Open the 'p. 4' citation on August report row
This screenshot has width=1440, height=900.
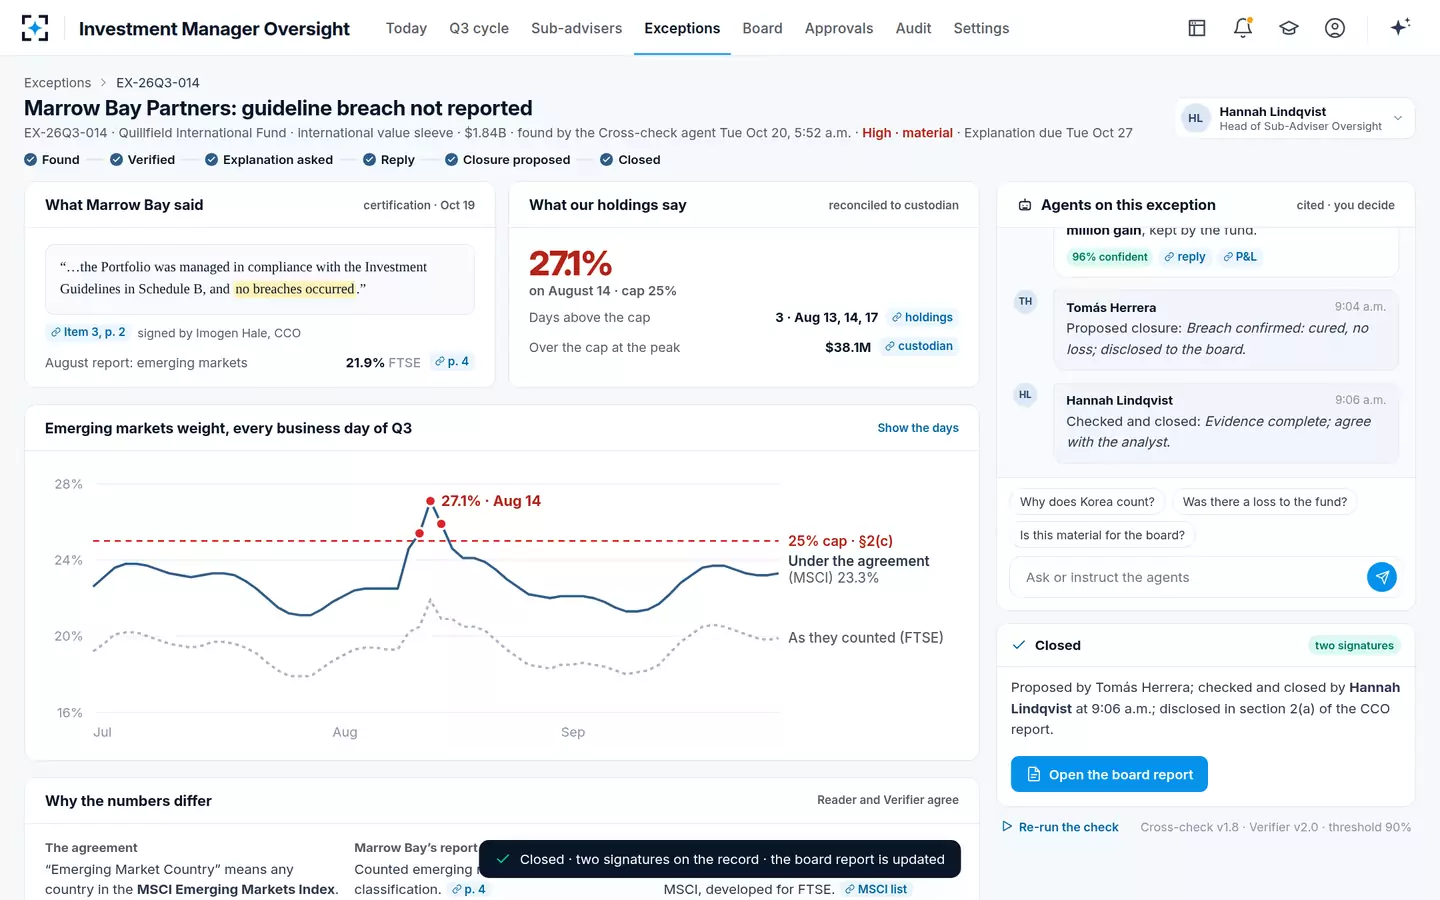(x=452, y=362)
